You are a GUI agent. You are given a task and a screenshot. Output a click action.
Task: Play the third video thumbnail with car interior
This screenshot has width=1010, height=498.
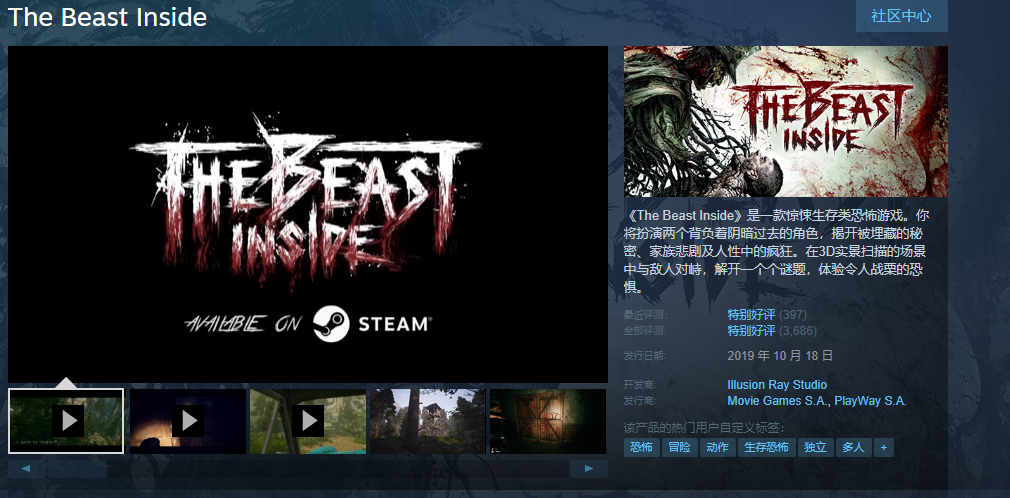[307, 421]
